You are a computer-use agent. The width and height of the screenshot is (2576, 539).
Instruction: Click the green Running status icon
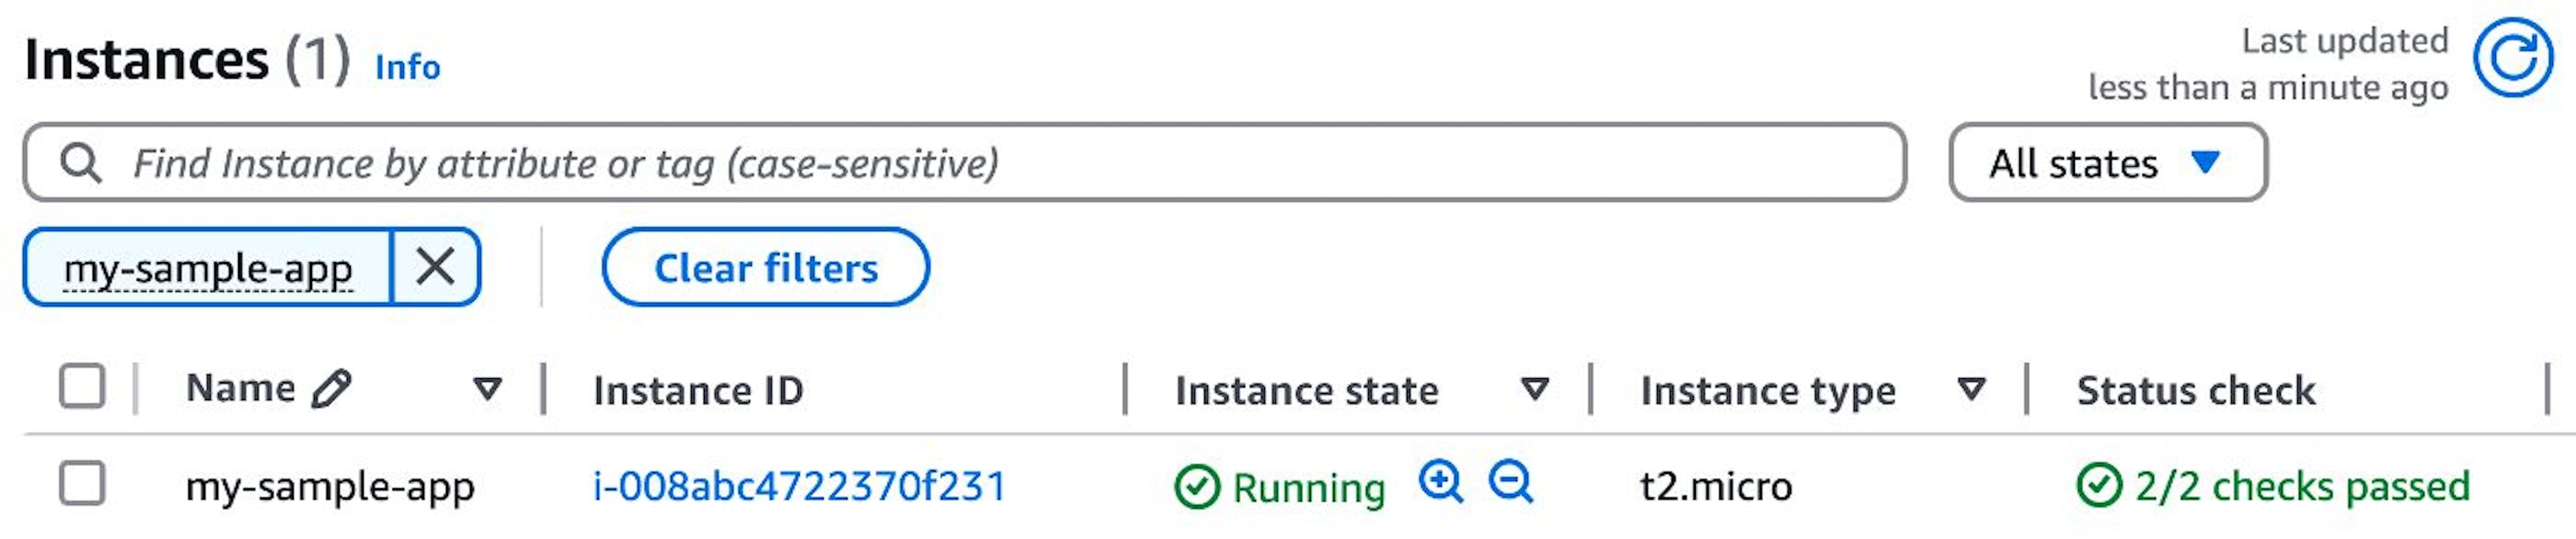(1196, 487)
